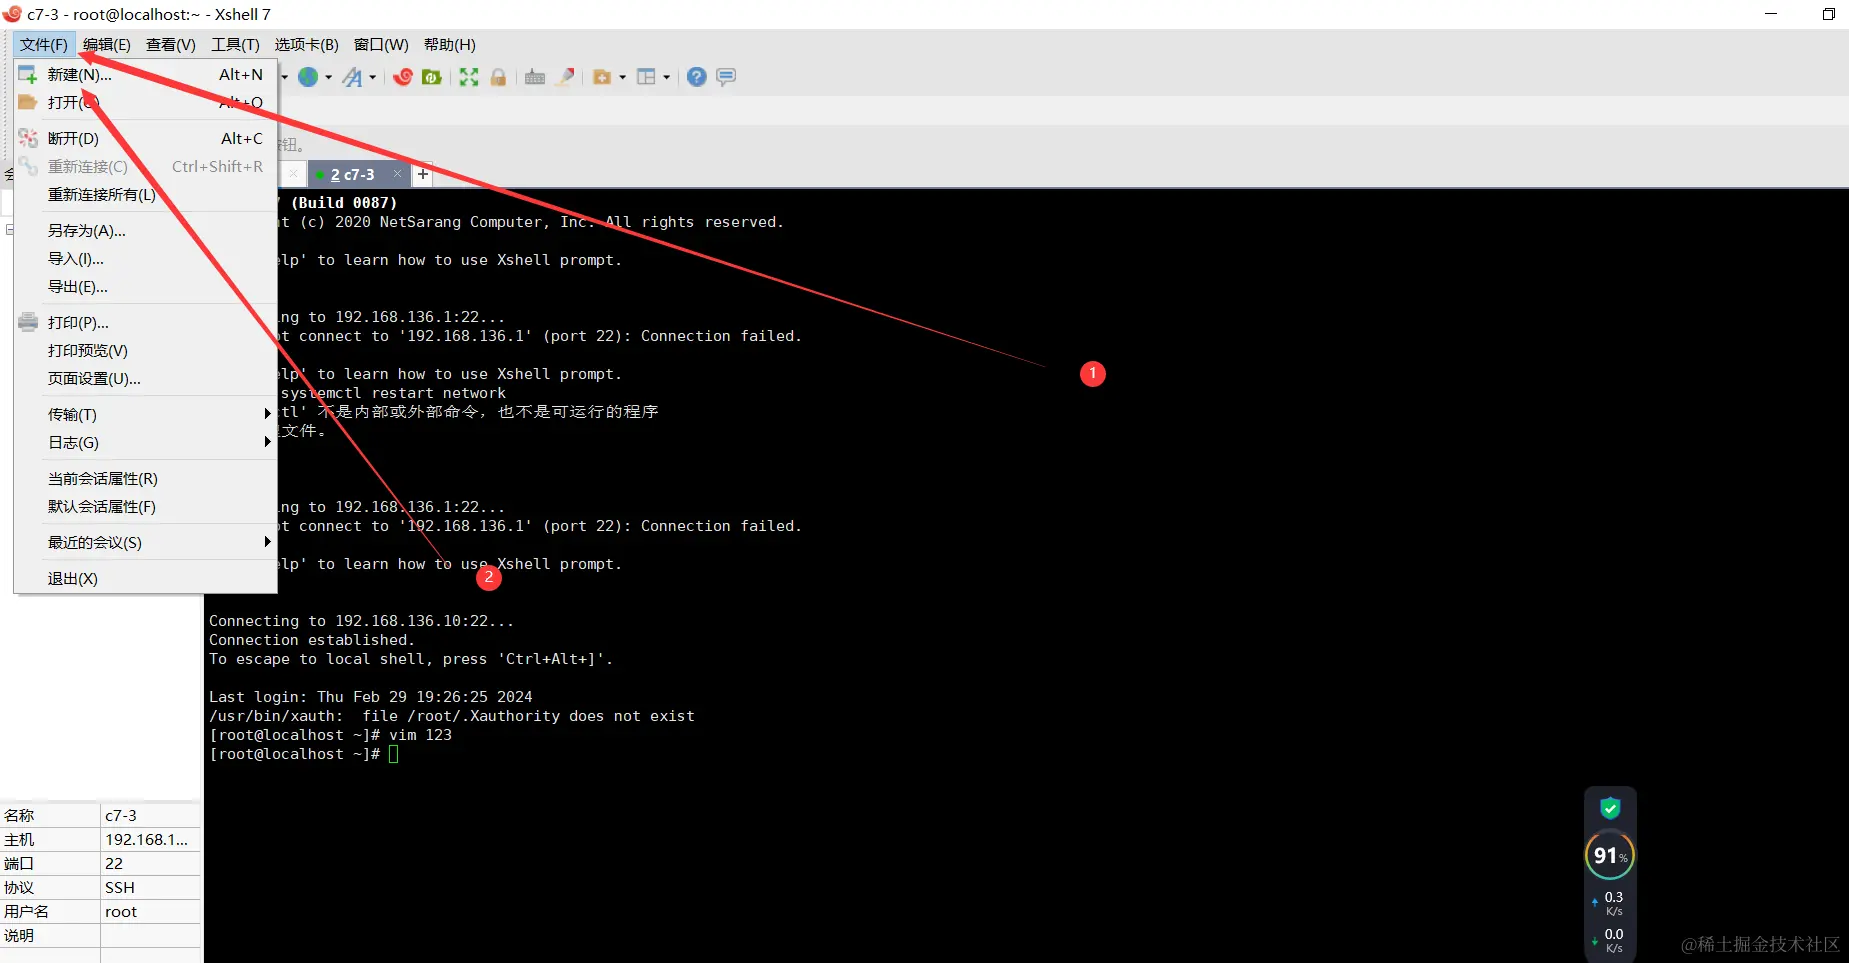
Task: Choose 新建(N)... from the File menu
Action: [146, 75]
